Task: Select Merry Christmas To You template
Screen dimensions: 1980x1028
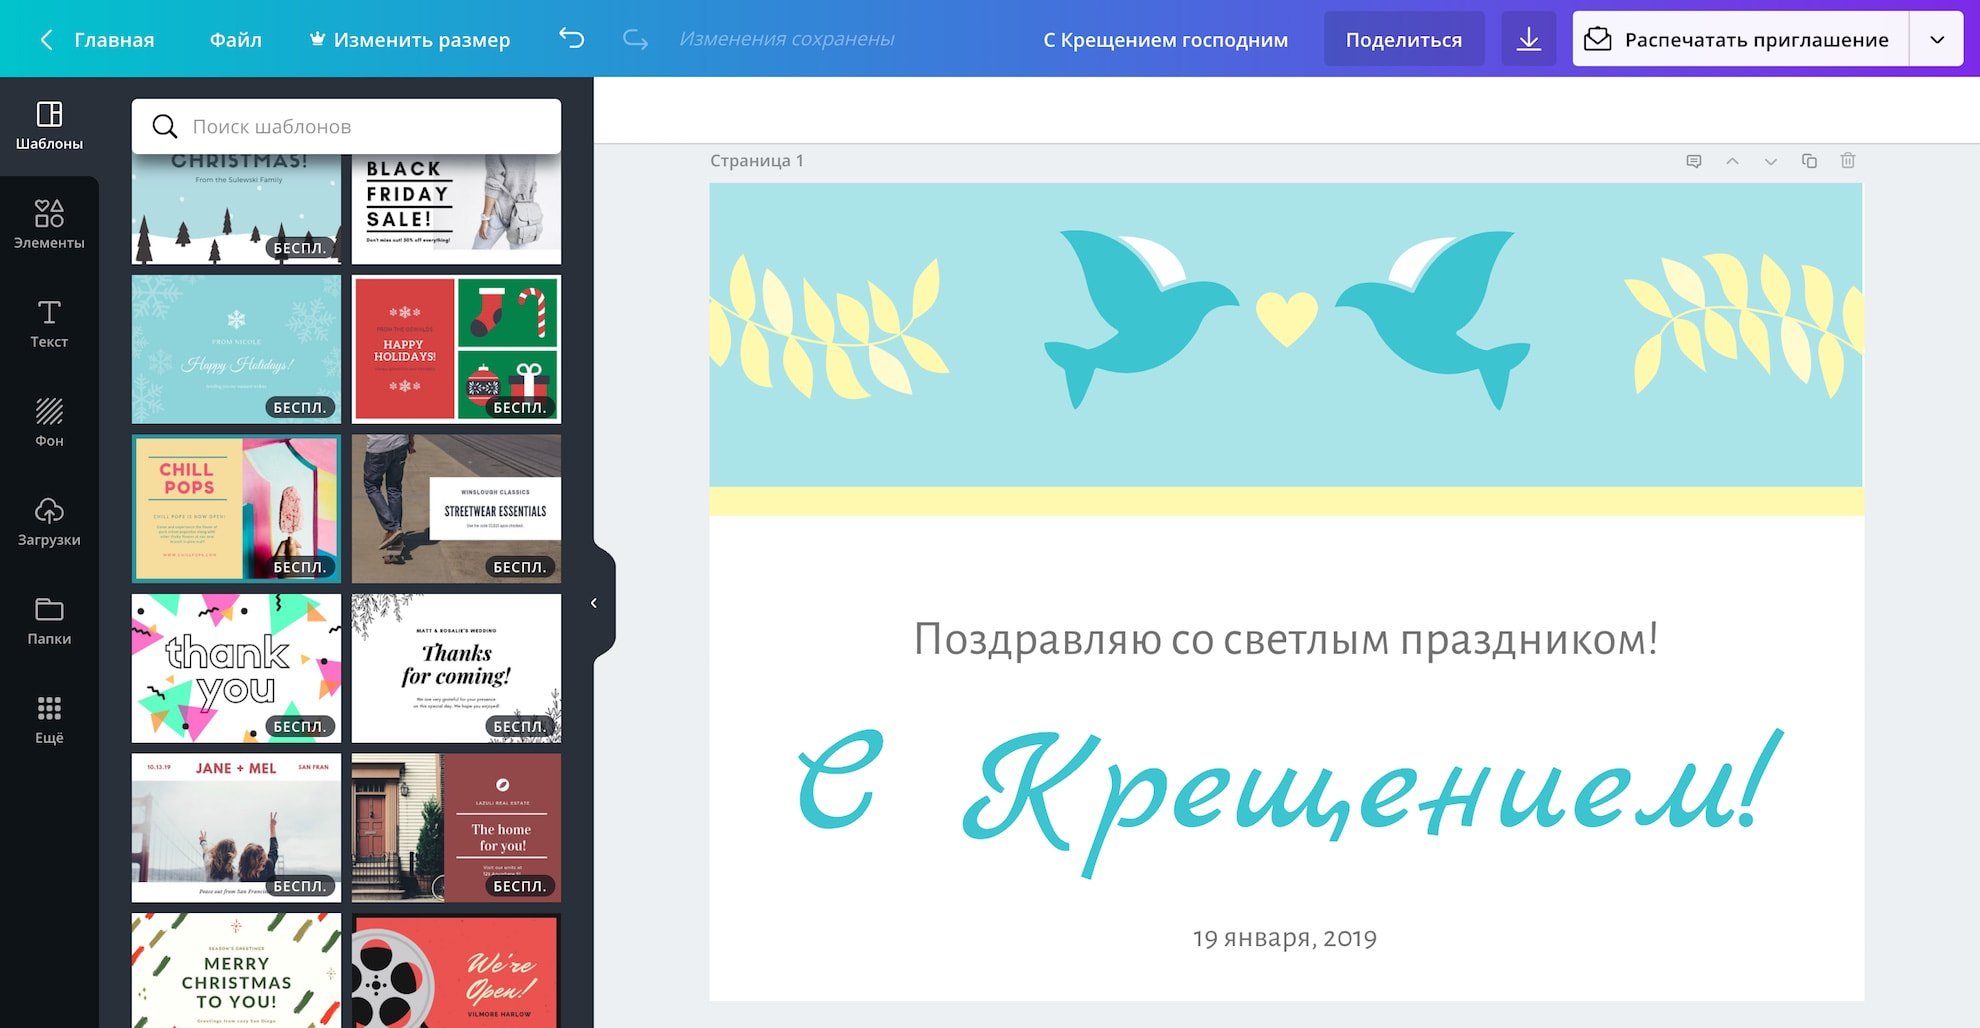Action: 236,970
